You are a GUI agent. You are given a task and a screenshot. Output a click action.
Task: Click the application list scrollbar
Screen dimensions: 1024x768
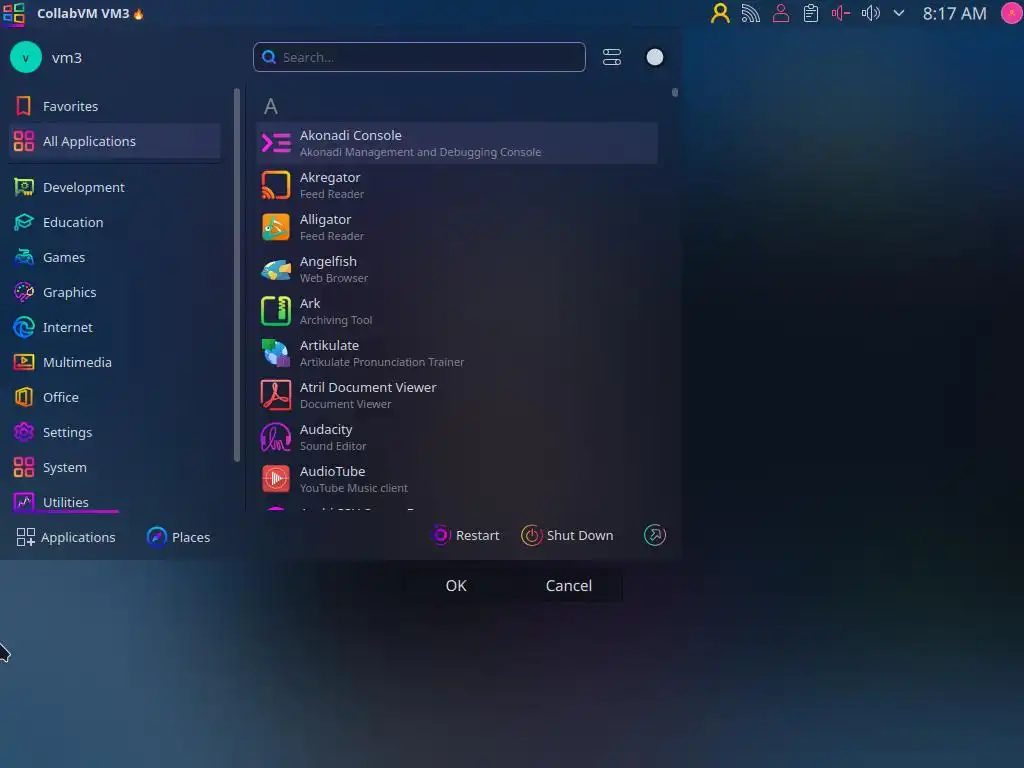point(675,93)
